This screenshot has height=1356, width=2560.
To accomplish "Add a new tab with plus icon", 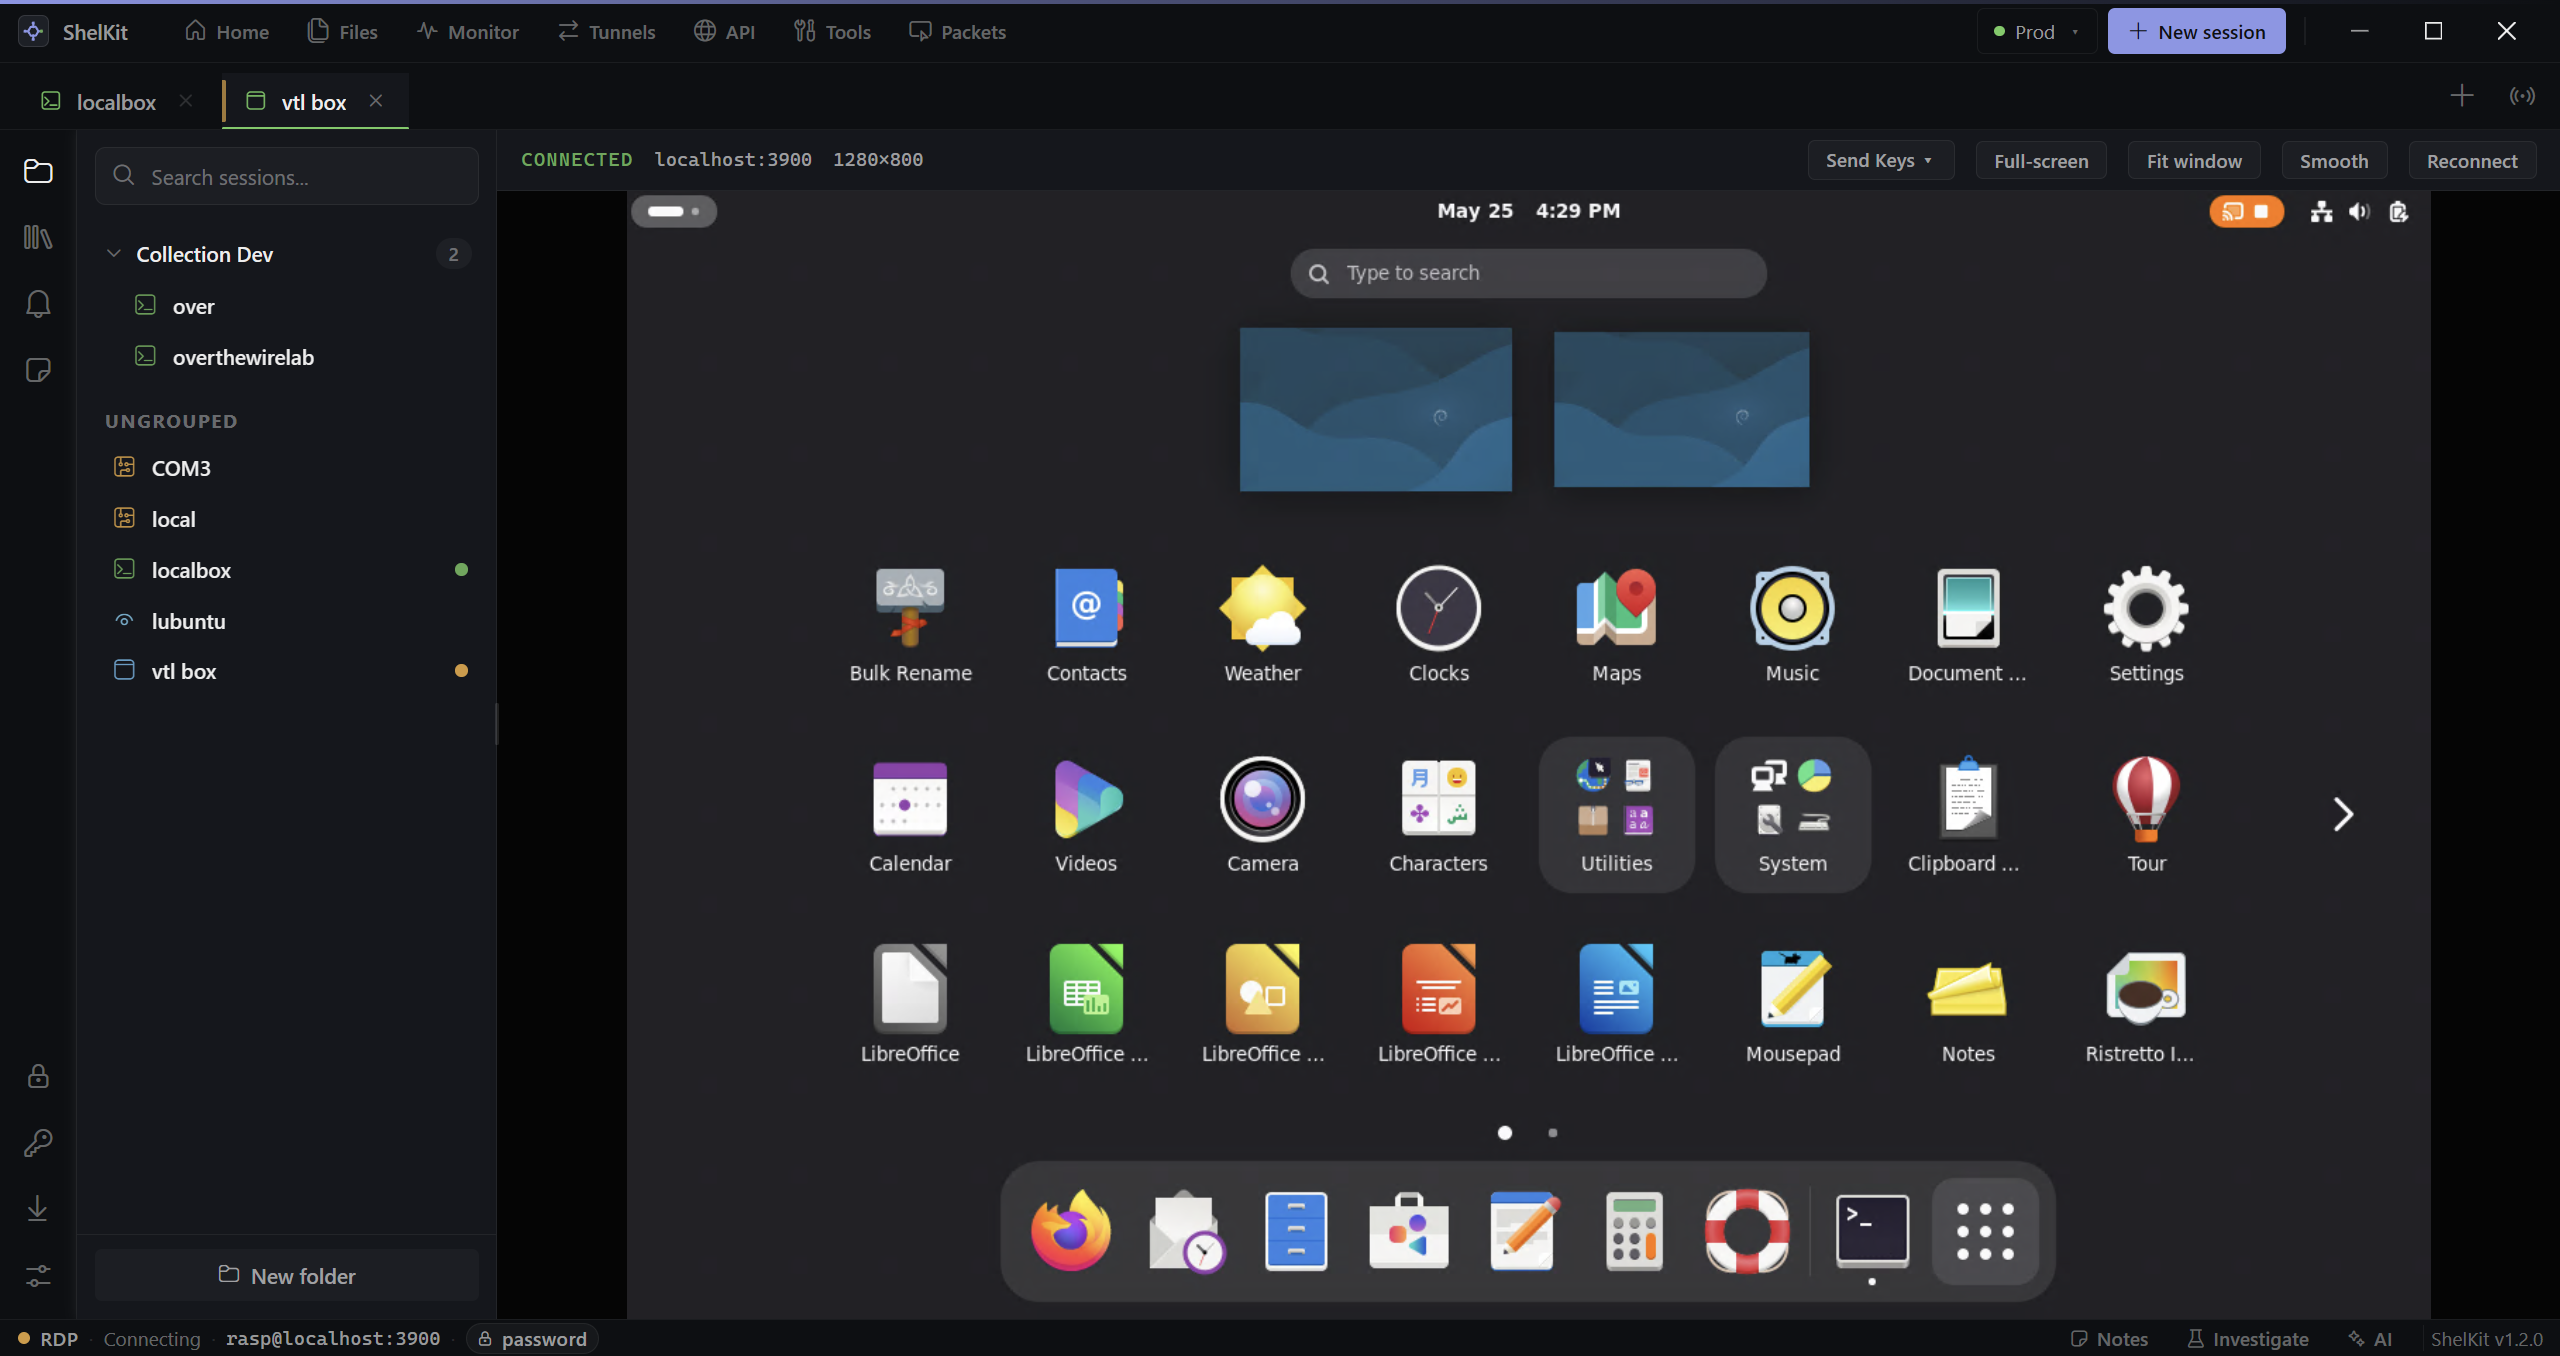I will 2462,96.
